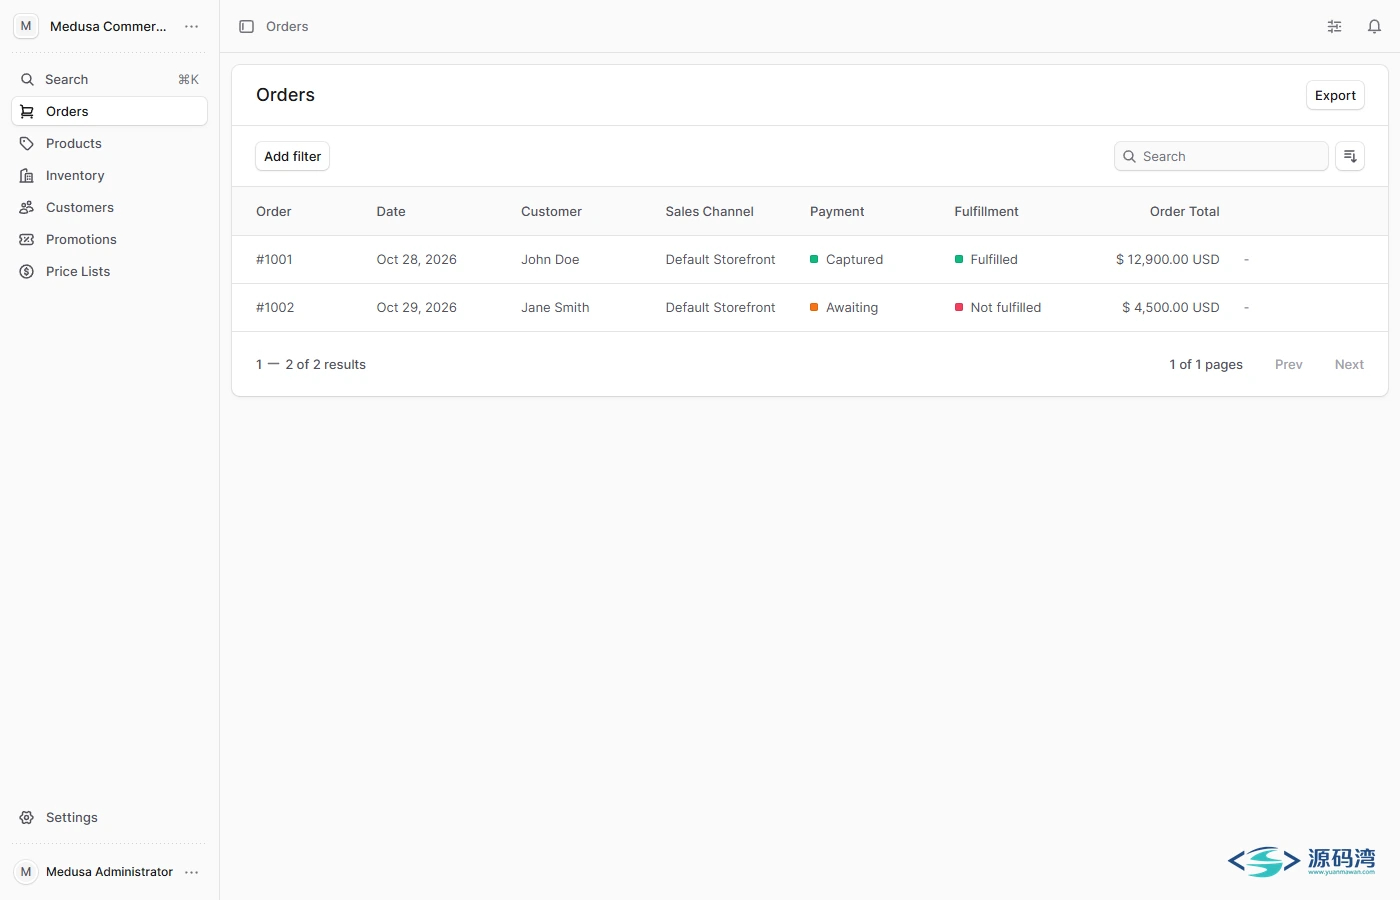Click the $ 12,900.00 USD total
This screenshot has height=900, width=1400.
(1168, 260)
